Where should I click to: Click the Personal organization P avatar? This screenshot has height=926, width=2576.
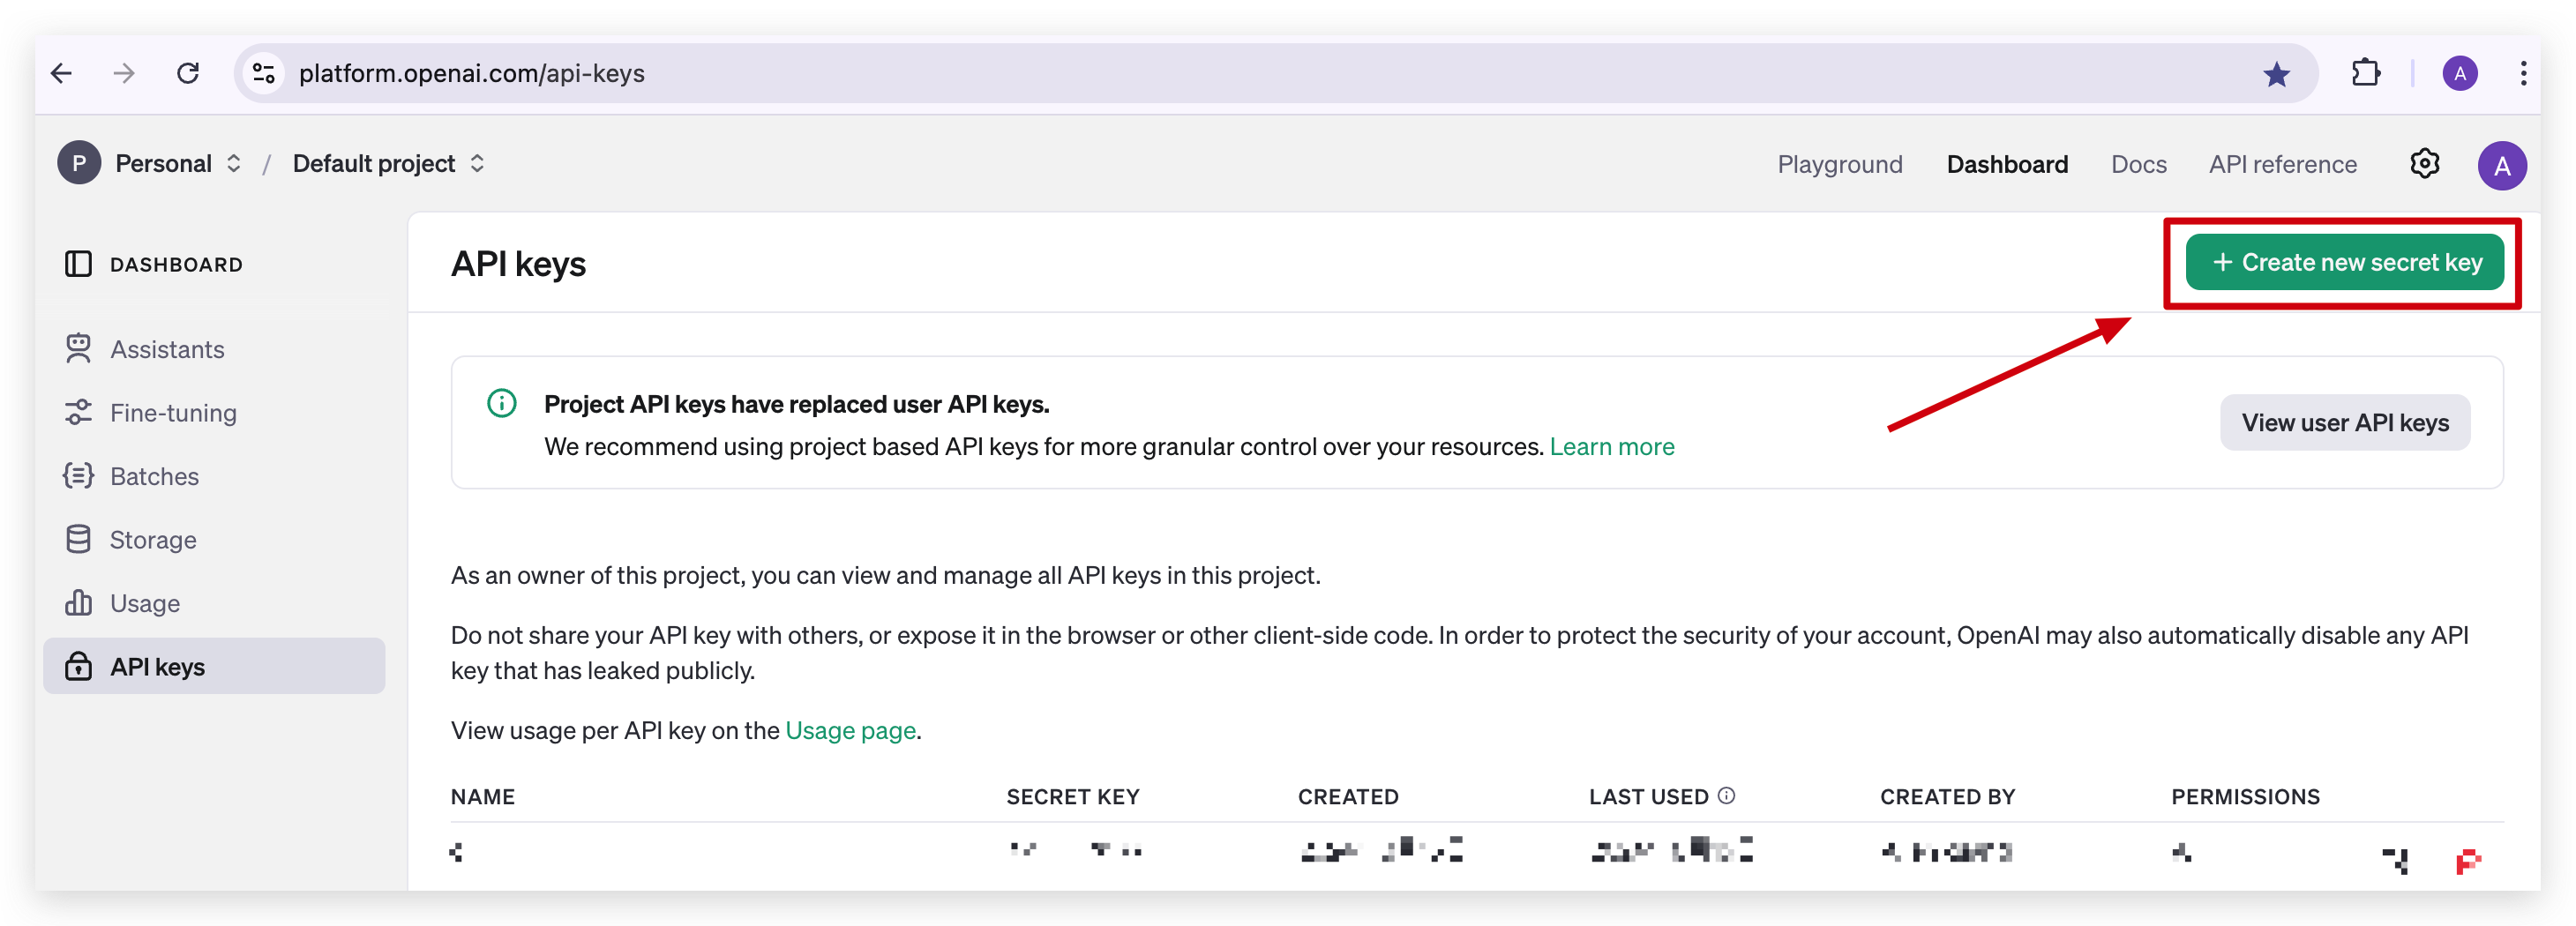79,163
